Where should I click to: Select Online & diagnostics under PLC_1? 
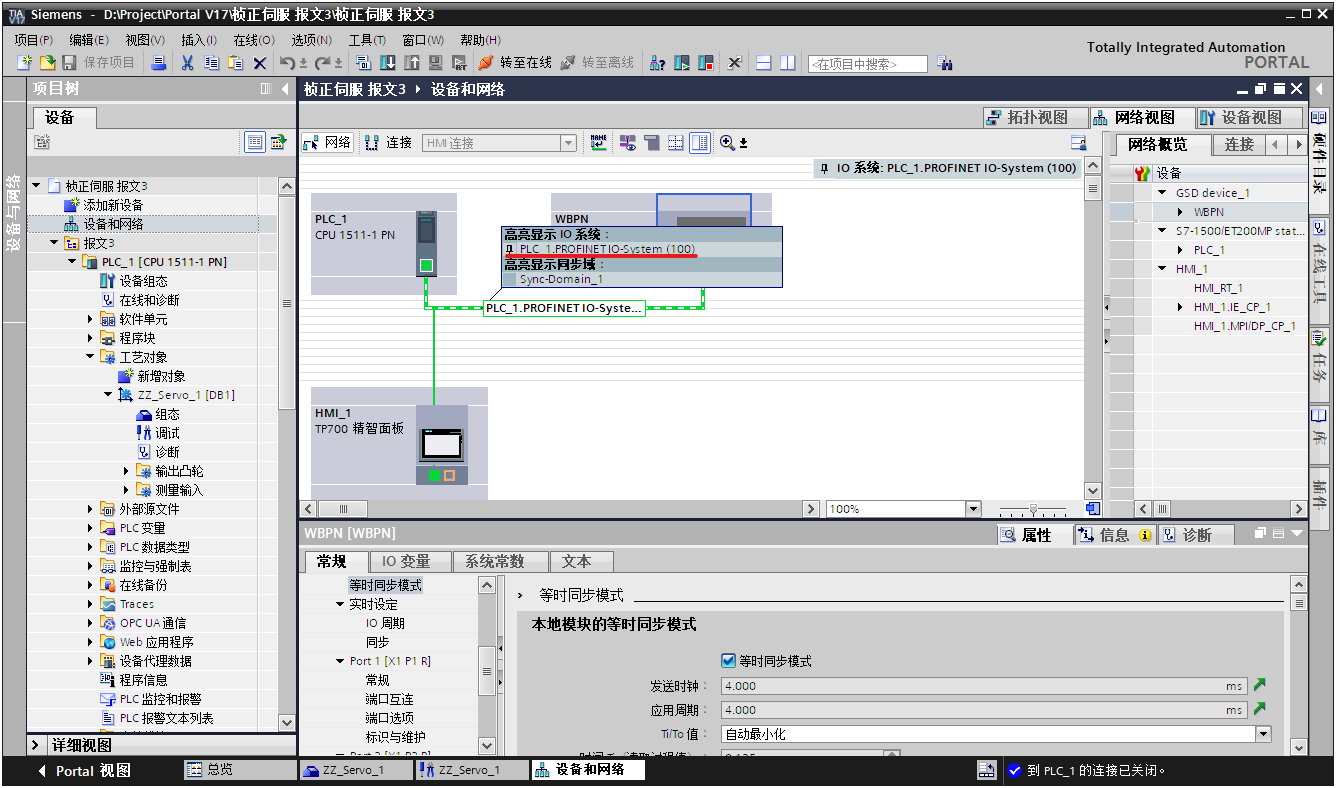[x=149, y=300]
